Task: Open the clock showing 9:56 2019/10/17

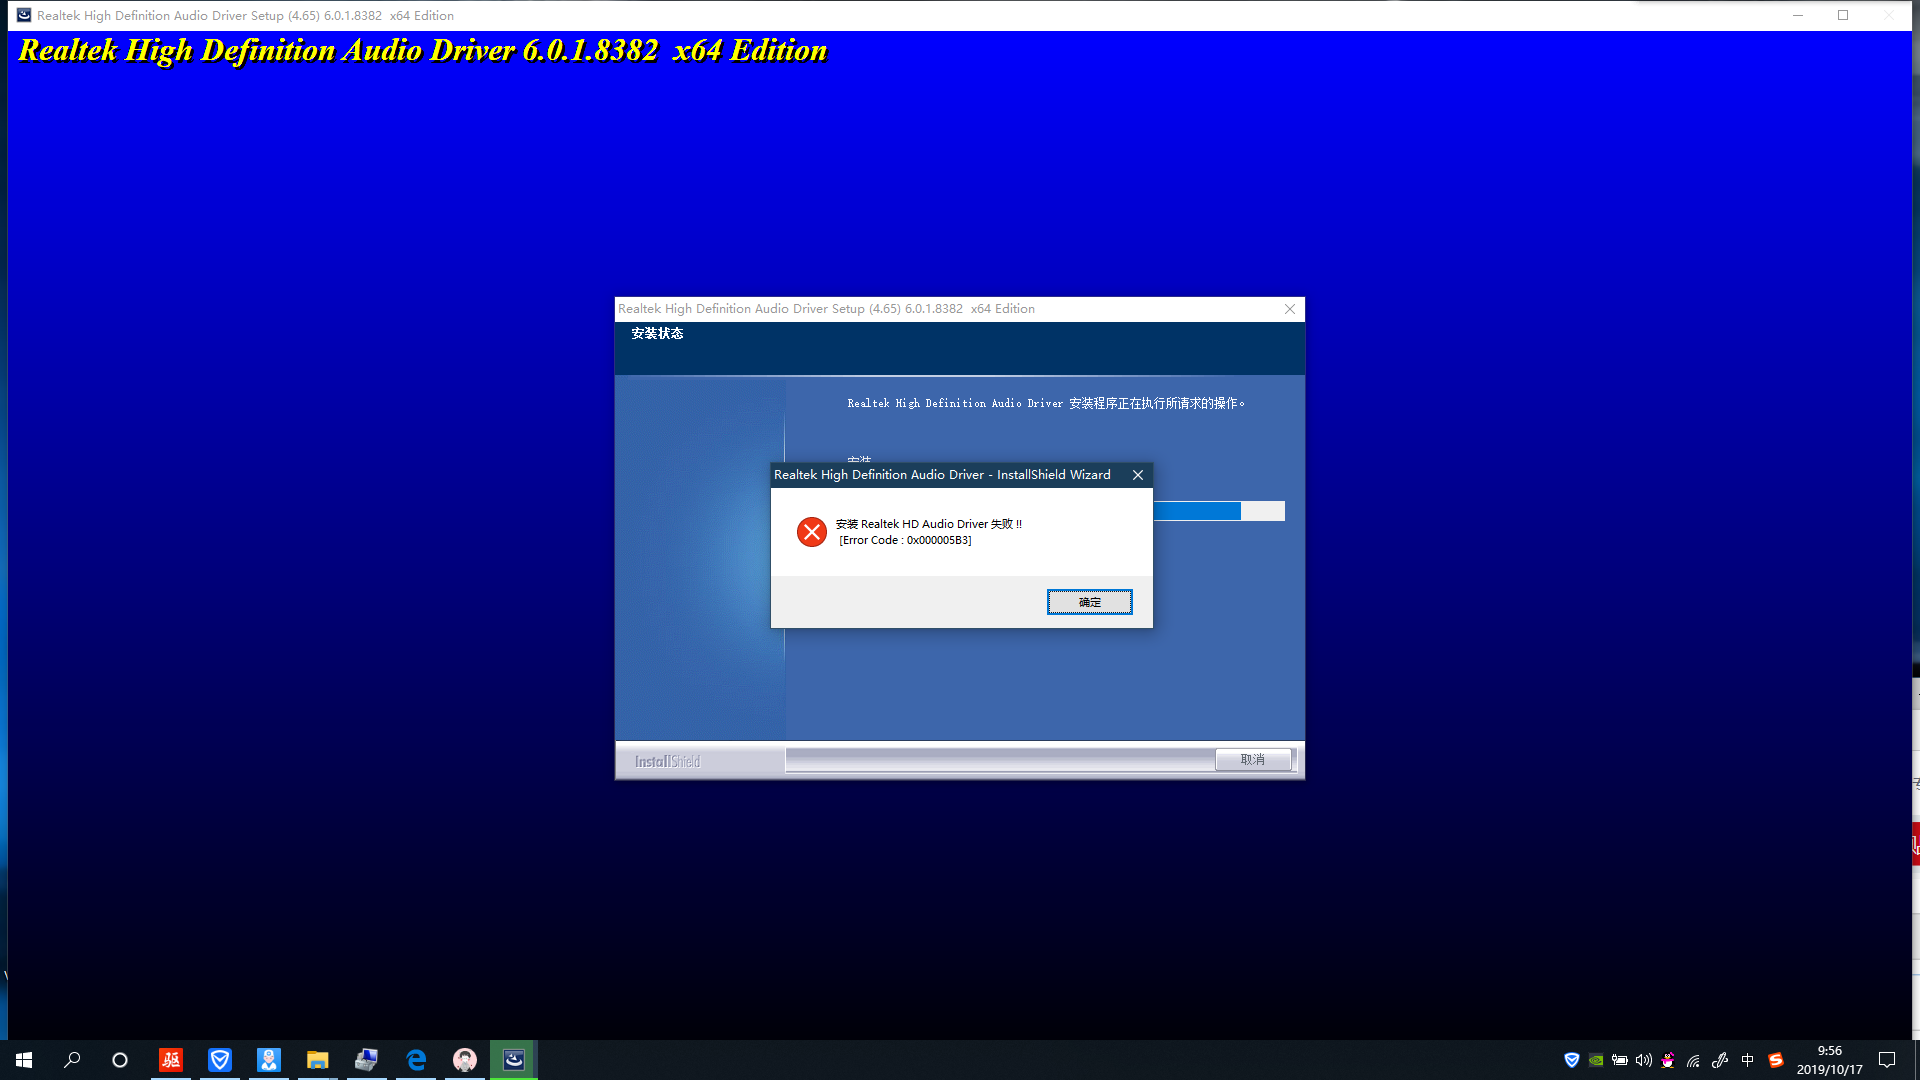Action: pyautogui.click(x=1829, y=1060)
